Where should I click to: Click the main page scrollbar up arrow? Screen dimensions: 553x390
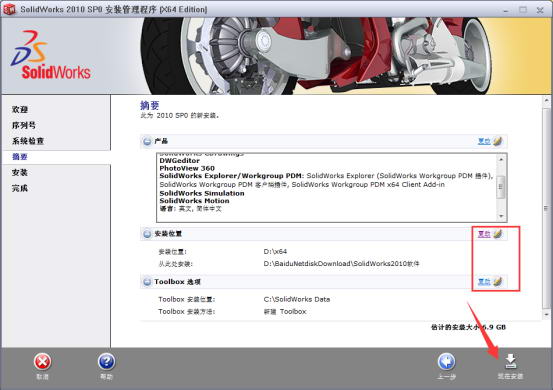[x=546, y=100]
